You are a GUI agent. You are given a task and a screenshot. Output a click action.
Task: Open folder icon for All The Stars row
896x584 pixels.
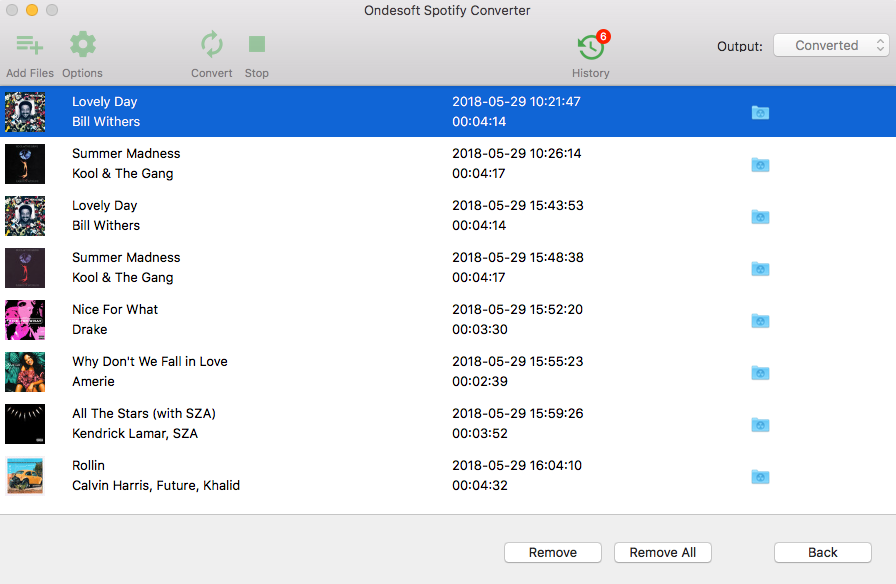coord(760,425)
